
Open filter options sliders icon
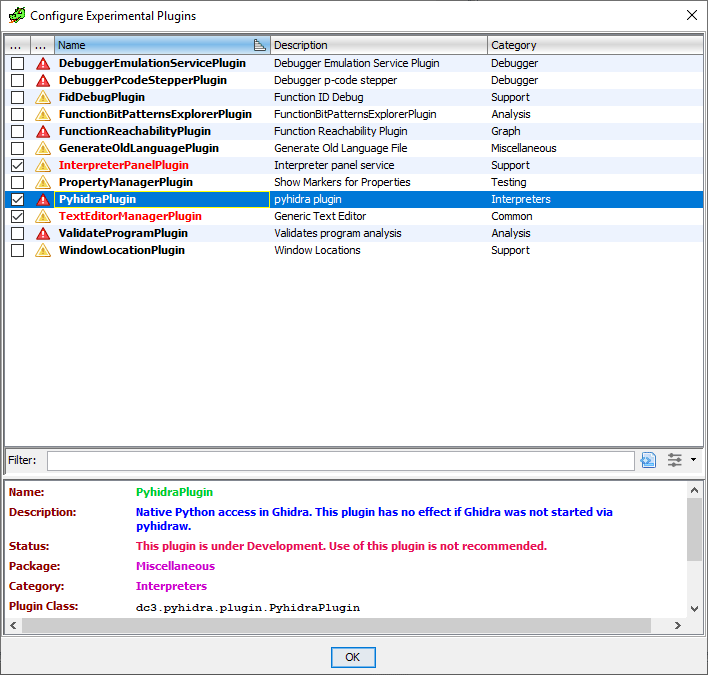click(x=675, y=460)
